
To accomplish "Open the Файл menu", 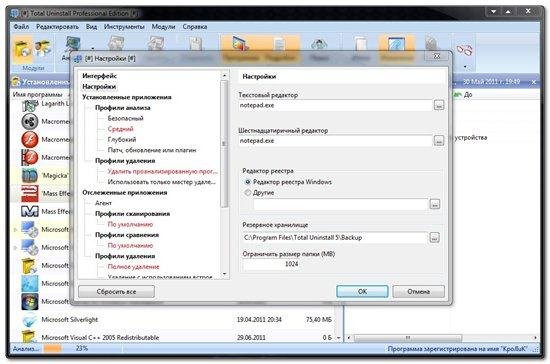I will [21, 27].
